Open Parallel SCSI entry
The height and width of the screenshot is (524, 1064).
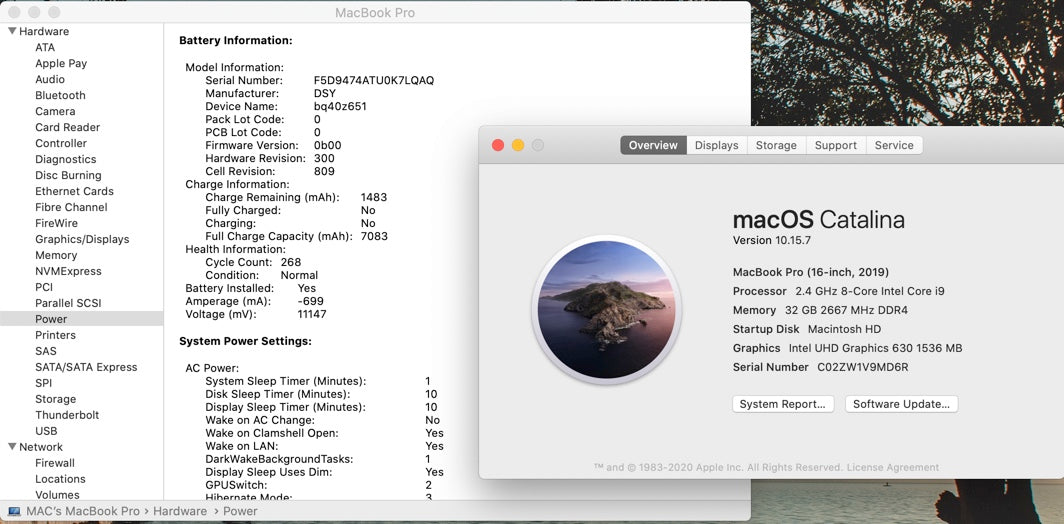pos(68,303)
